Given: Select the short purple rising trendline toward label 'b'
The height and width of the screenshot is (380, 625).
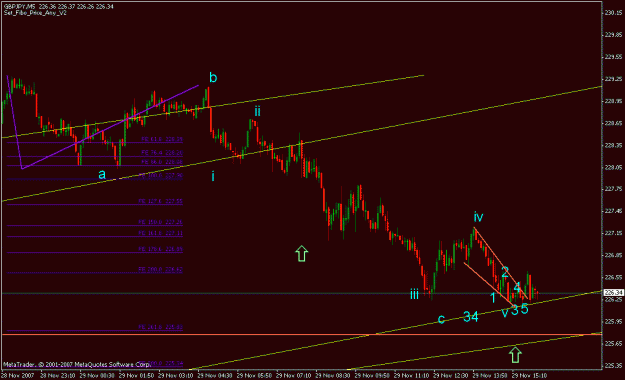Looking at the screenshot, I should (110, 127).
